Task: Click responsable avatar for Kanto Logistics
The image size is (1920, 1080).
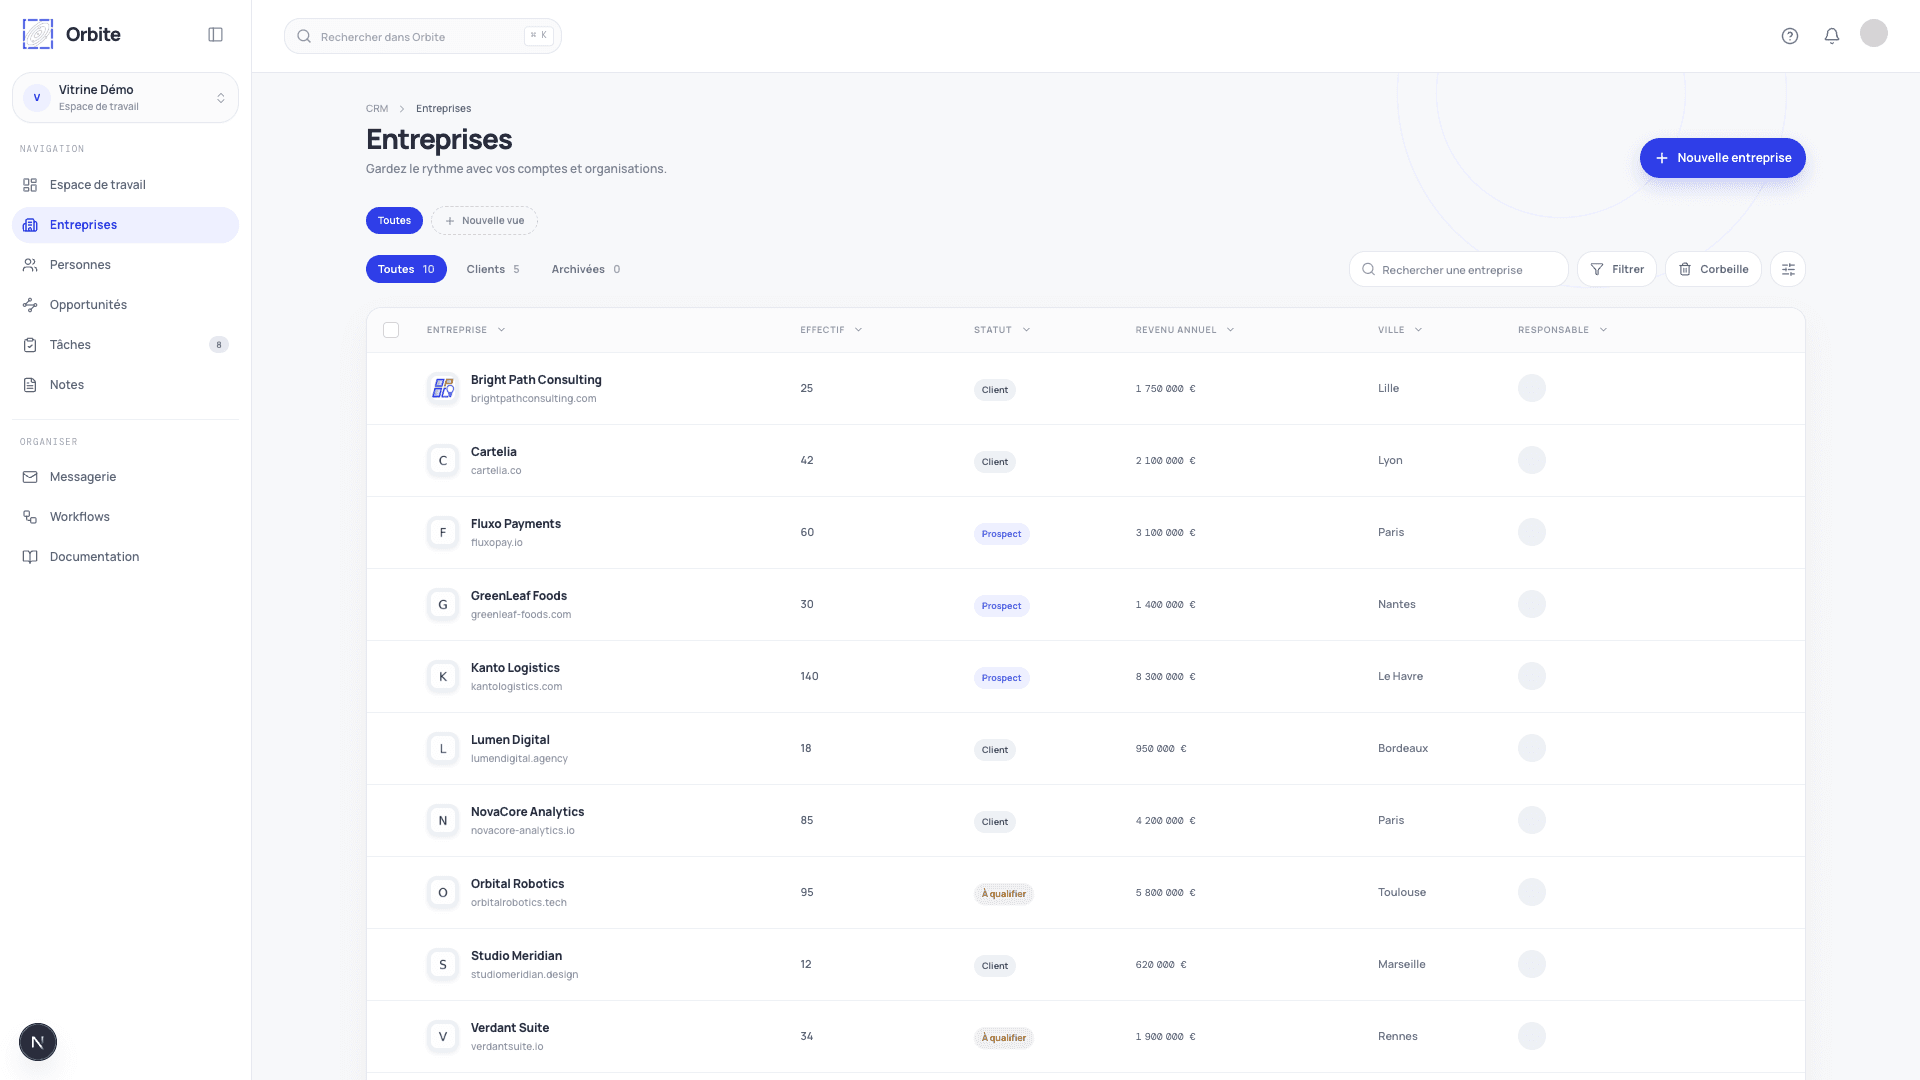Action: (1532, 676)
